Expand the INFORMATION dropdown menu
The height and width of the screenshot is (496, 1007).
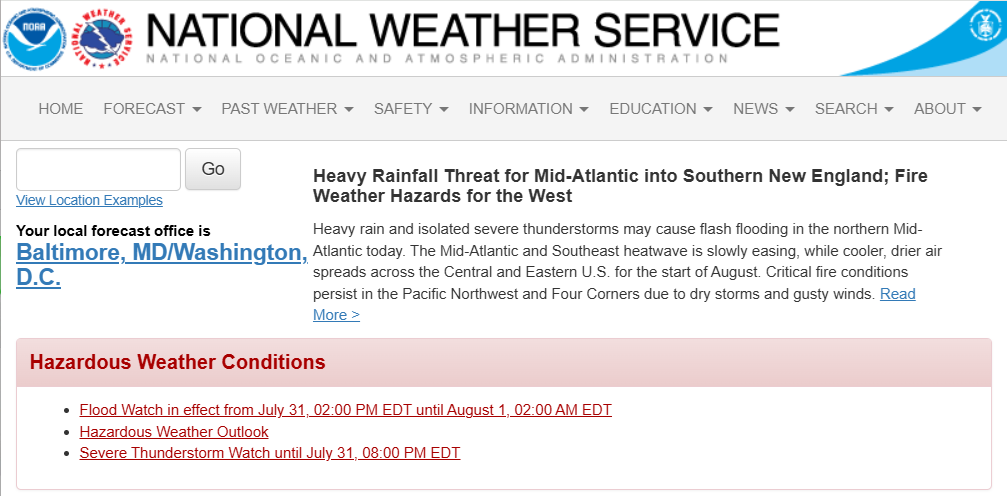528,109
